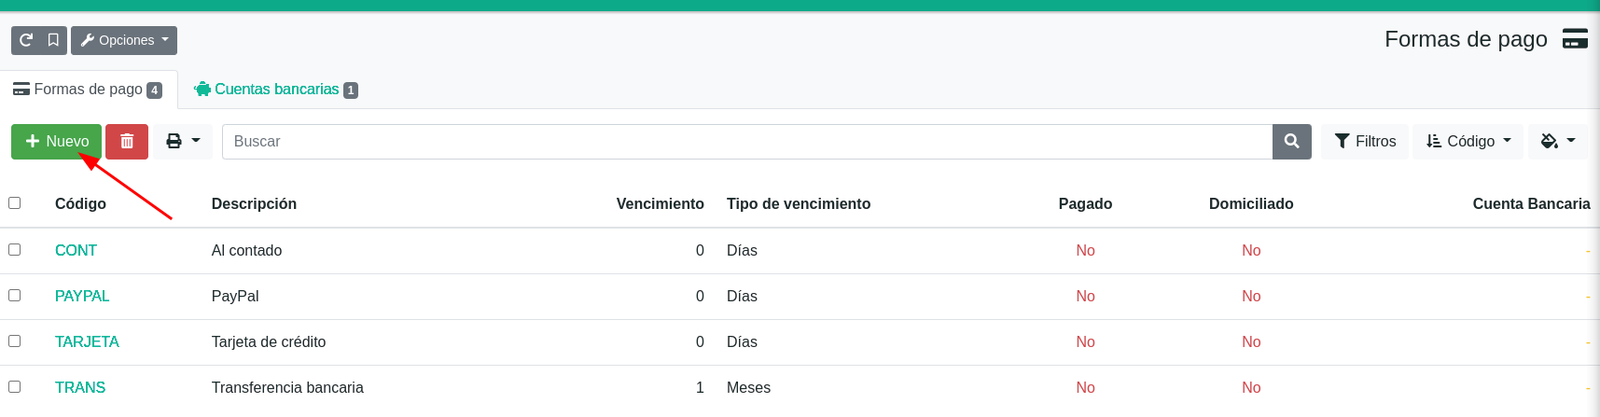1600x417 pixels.
Task: Mark the PAYPAL row checkbox
Action: coord(15,296)
